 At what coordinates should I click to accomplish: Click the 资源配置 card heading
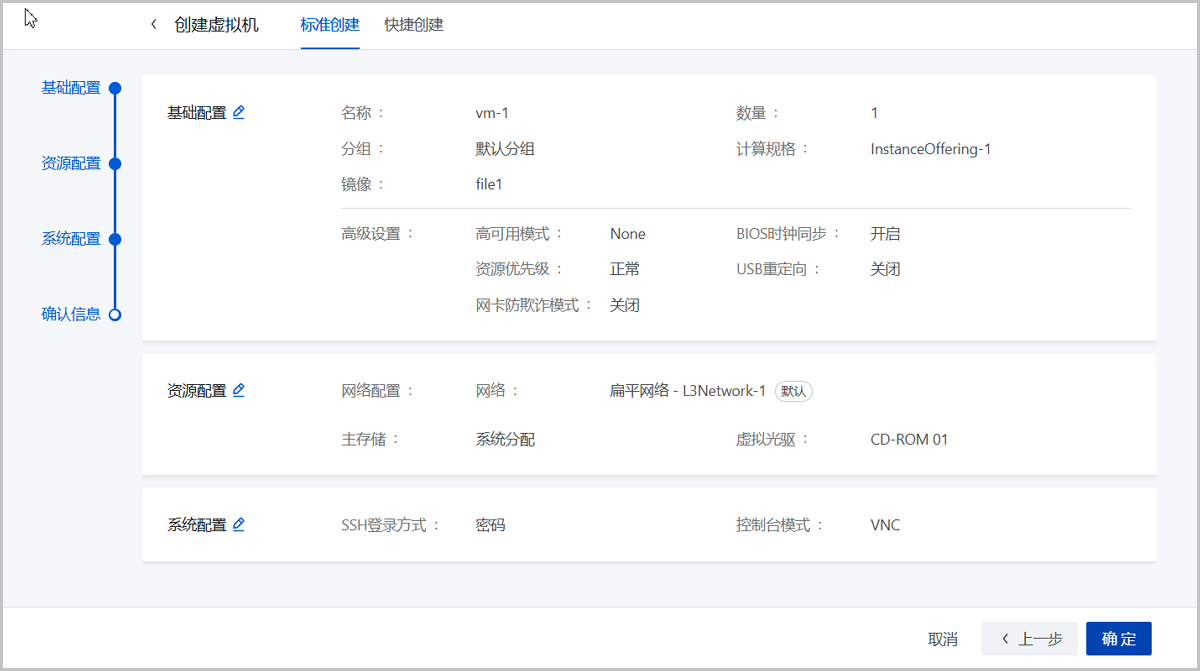tap(197, 391)
